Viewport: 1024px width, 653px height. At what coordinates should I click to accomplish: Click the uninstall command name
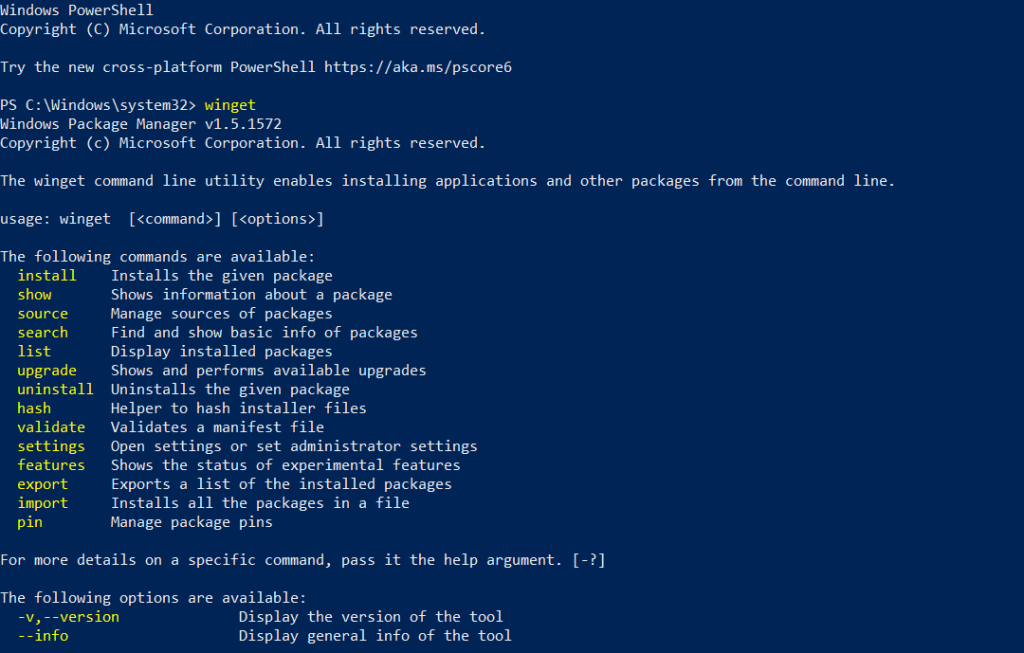click(x=55, y=389)
